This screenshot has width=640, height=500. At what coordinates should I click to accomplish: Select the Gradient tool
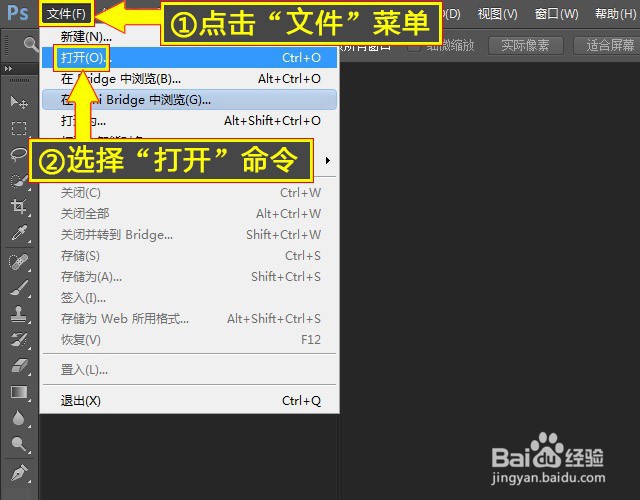click(x=19, y=392)
